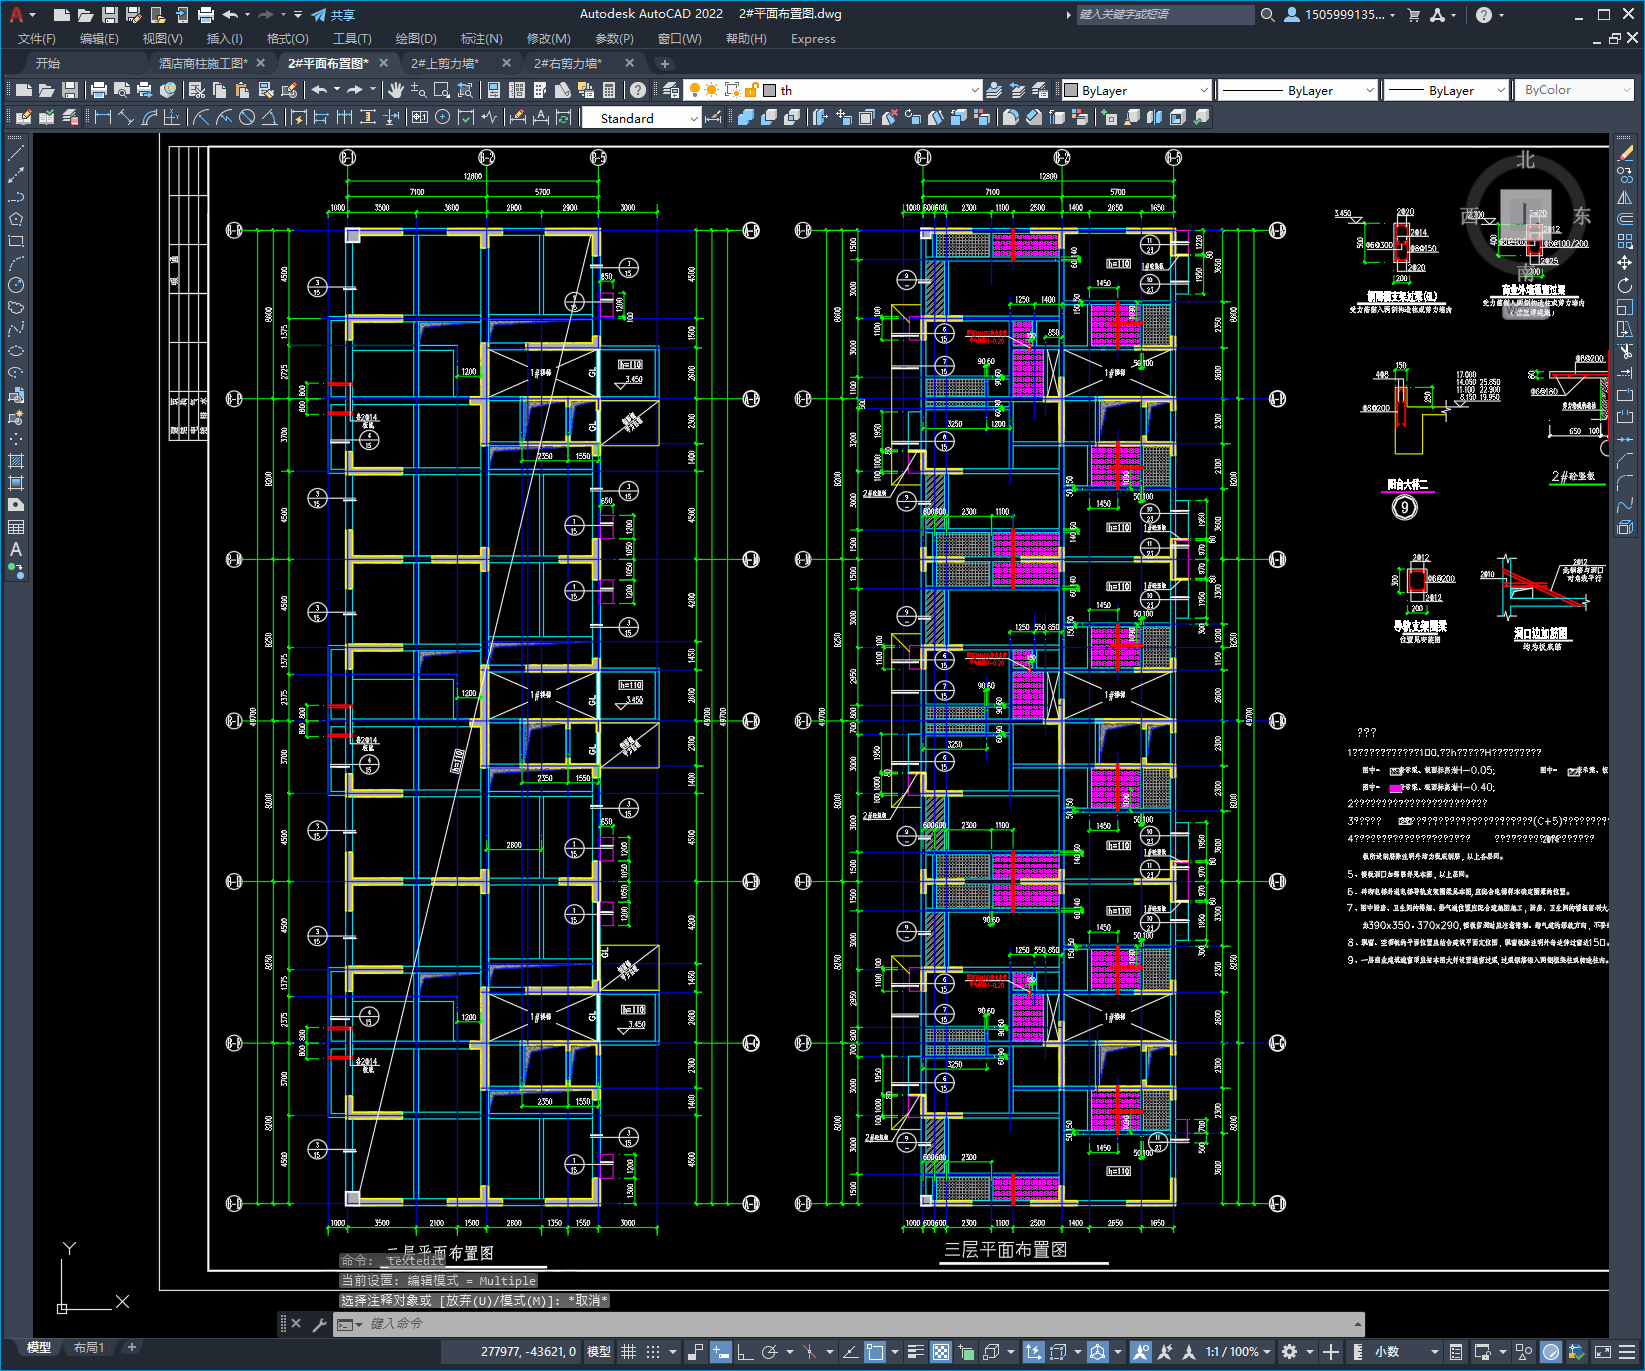The height and width of the screenshot is (1371, 1645).
Task: Click the Paste clipboard icon
Action: point(243,90)
